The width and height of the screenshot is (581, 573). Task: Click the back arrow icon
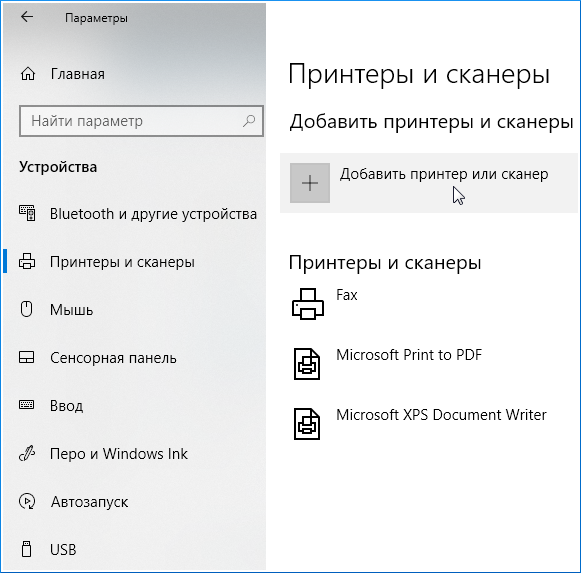click(x=27, y=17)
